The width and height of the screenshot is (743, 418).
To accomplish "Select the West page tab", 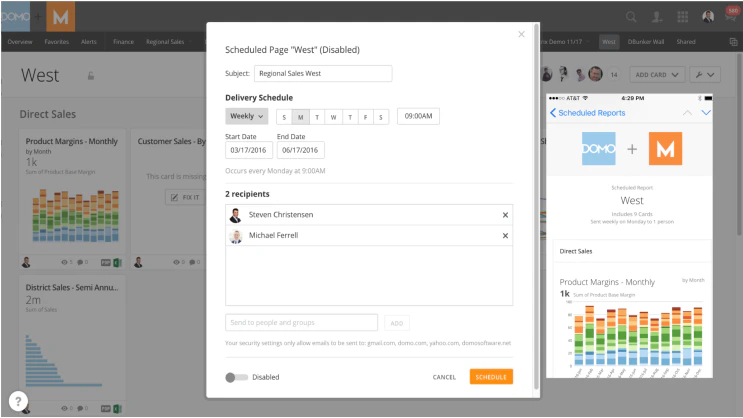I will (x=609, y=42).
